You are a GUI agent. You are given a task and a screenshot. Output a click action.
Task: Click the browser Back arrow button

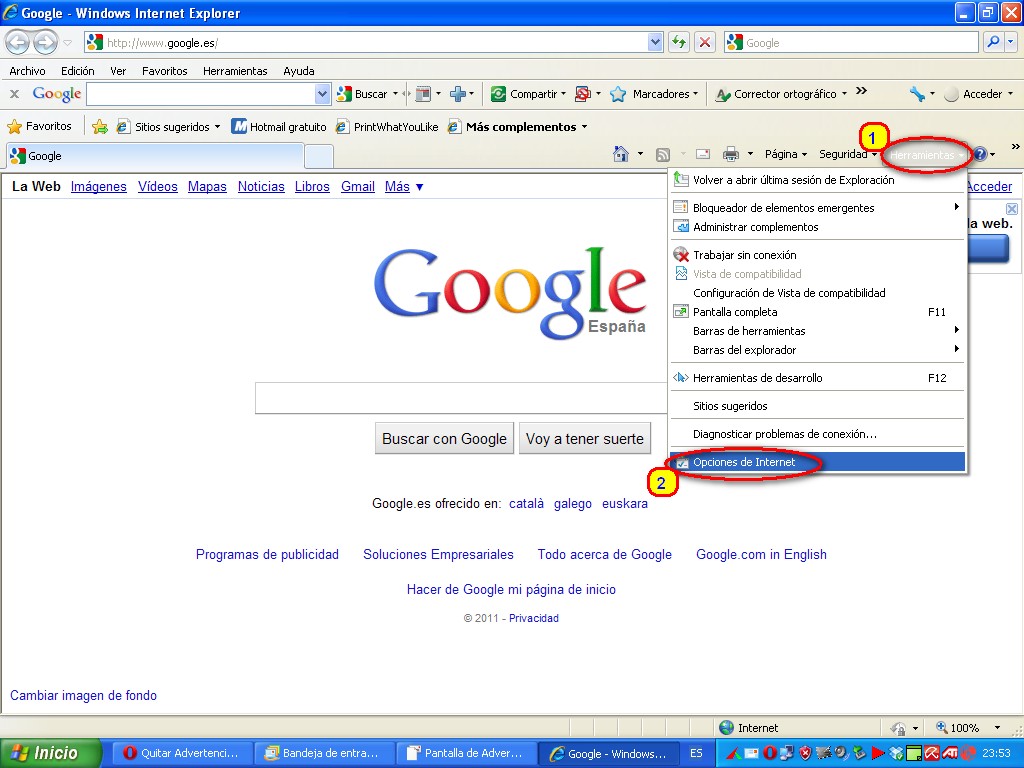(18, 42)
